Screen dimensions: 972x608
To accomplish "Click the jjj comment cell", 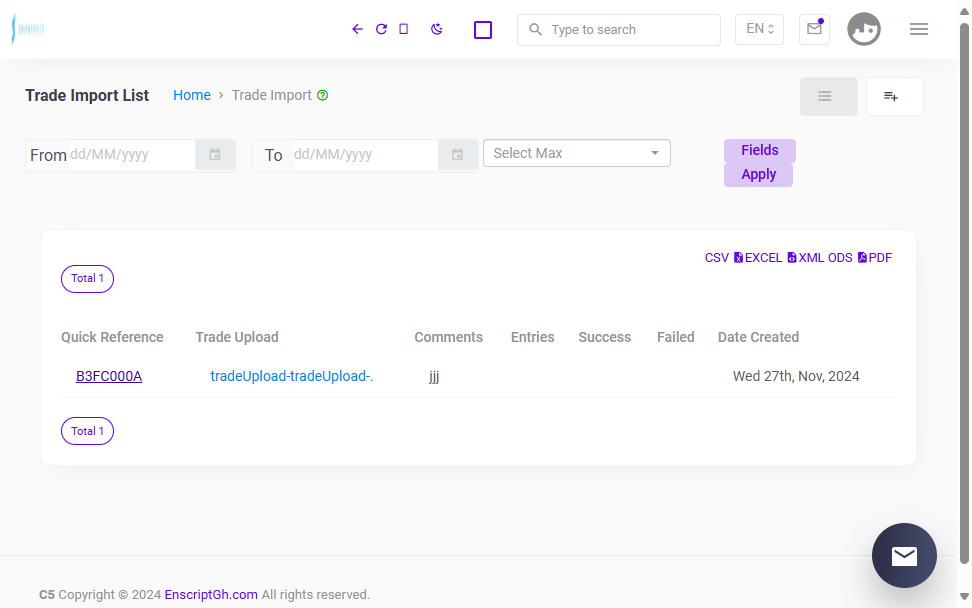I will [434, 376].
